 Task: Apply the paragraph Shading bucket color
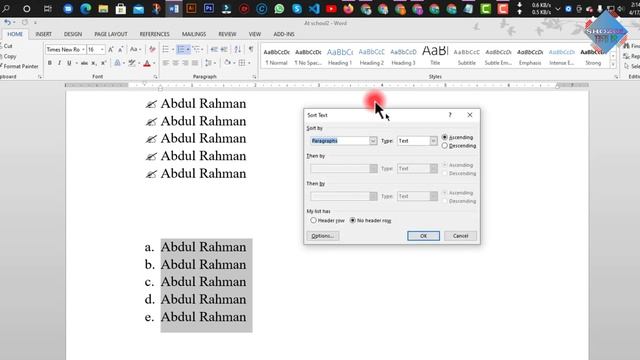227,63
